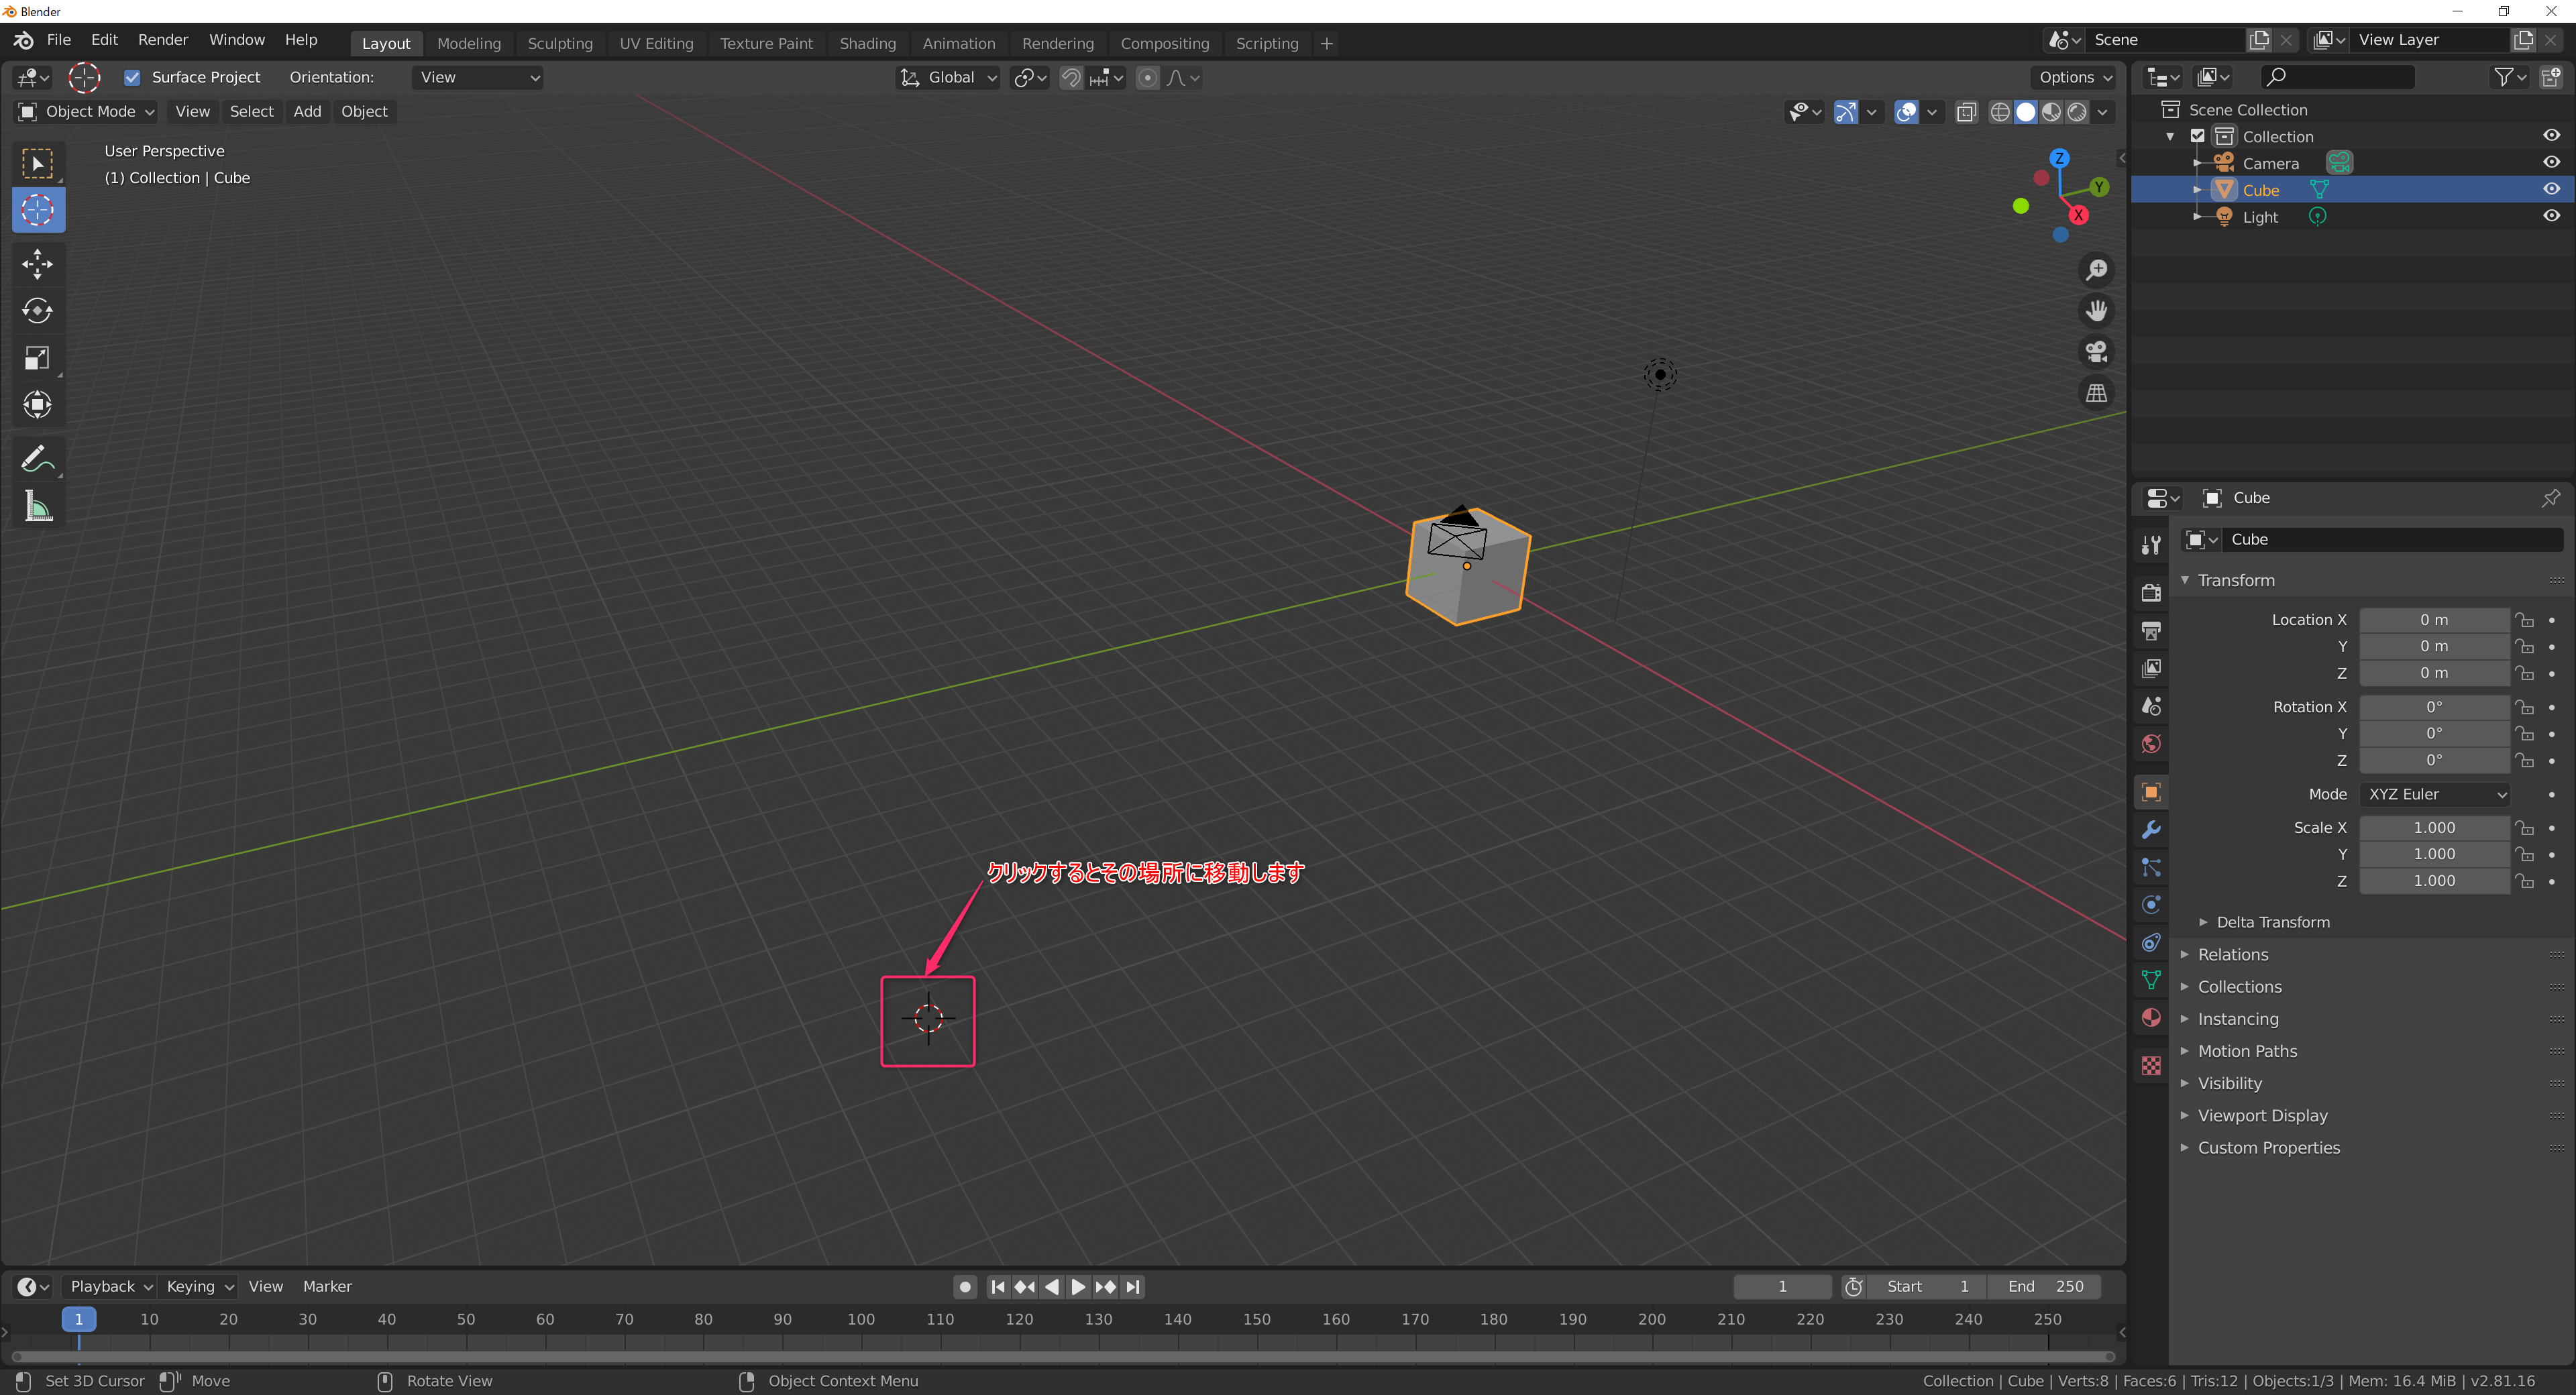The height and width of the screenshot is (1395, 2576).
Task: Toggle camera view icon
Action: [2096, 352]
